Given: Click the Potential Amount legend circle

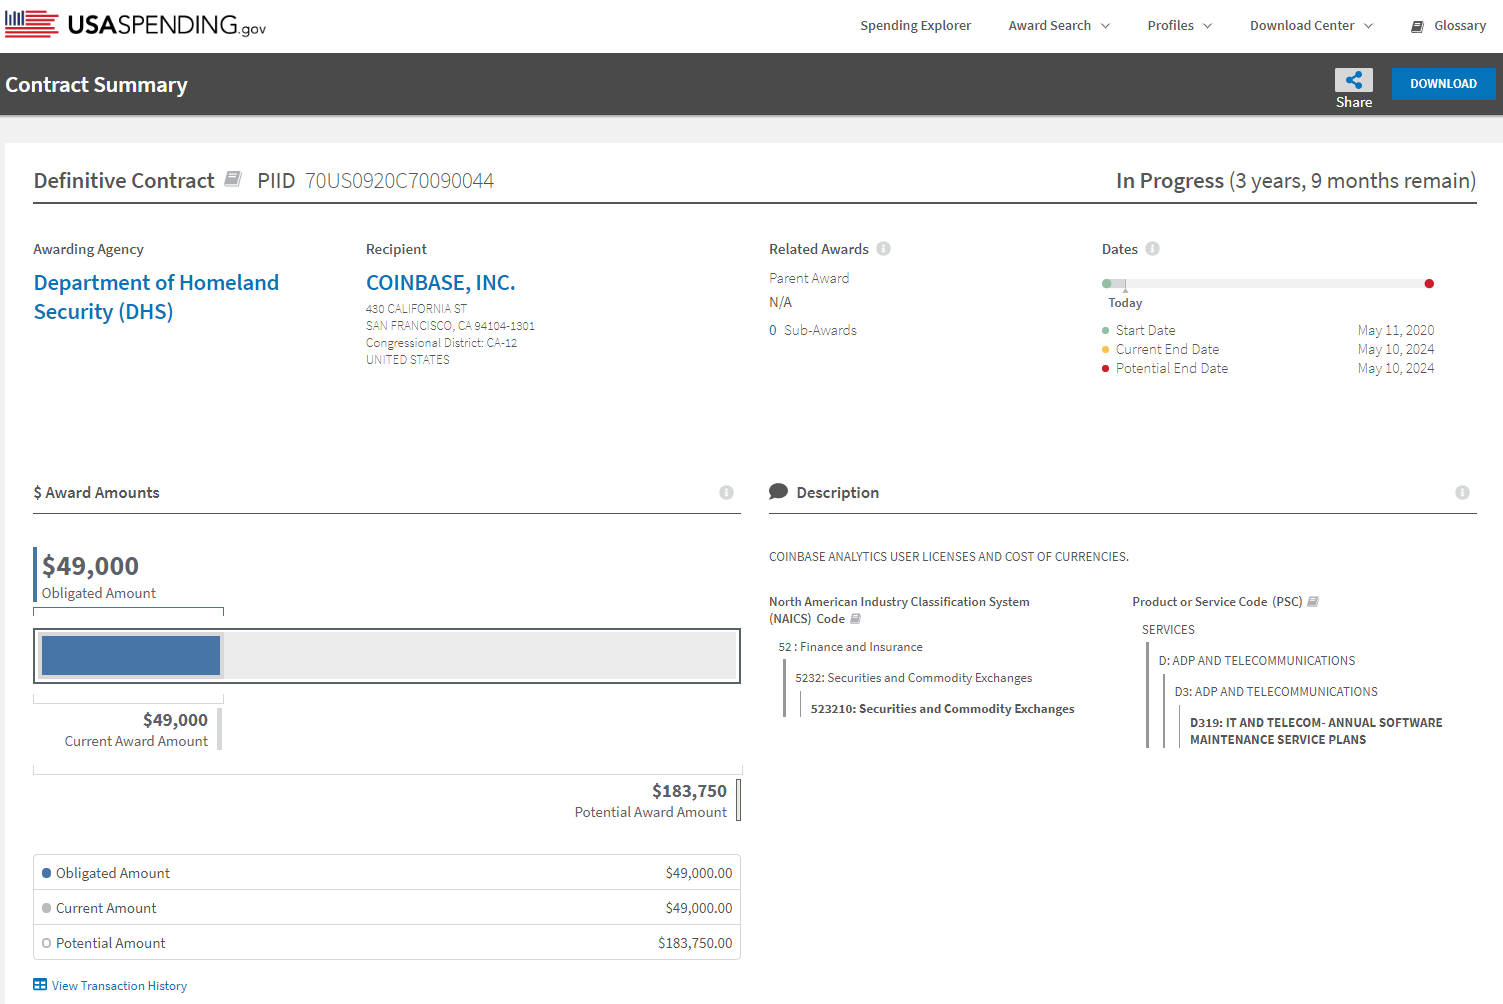Looking at the screenshot, I should pos(46,943).
